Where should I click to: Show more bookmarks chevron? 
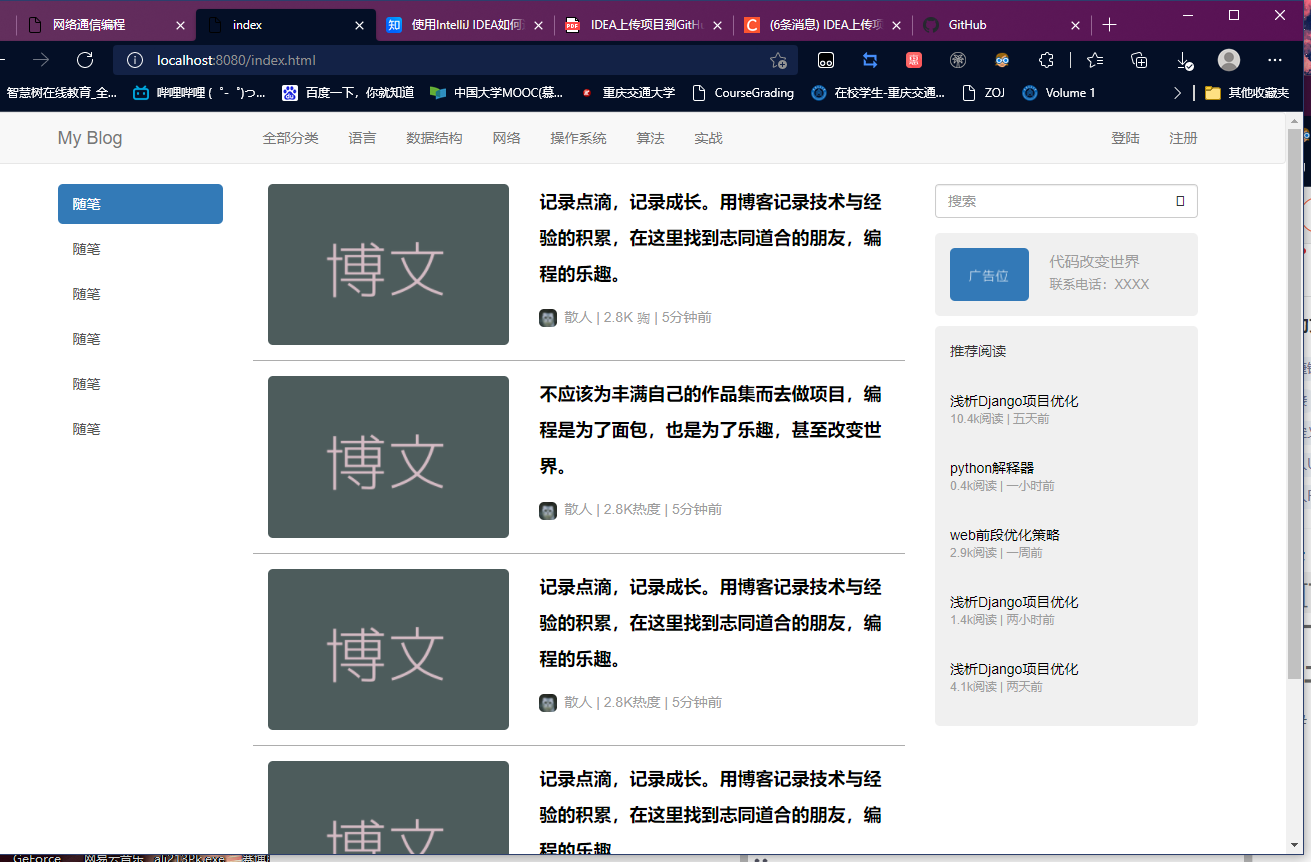[x=1177, y=93]
